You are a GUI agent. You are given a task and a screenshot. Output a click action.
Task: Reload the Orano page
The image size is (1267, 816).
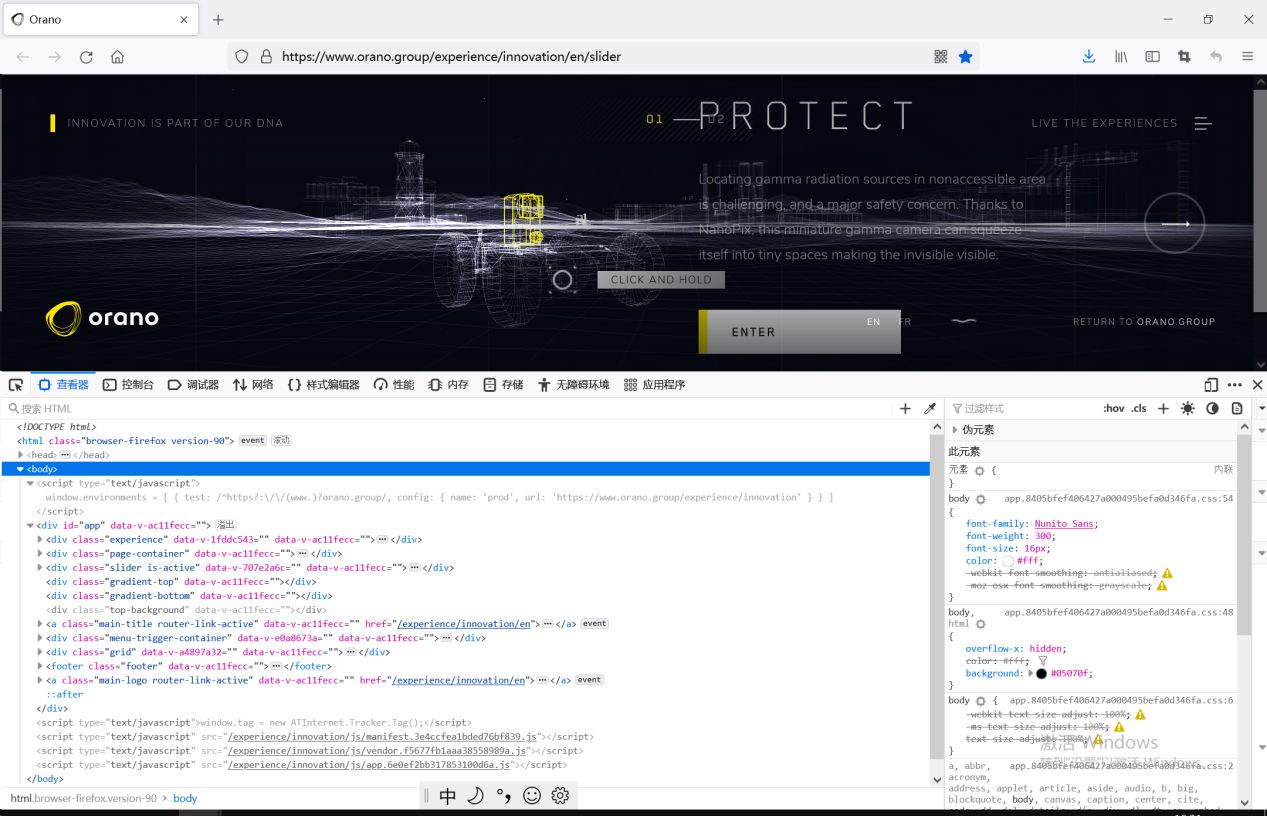tap(86, 57)
